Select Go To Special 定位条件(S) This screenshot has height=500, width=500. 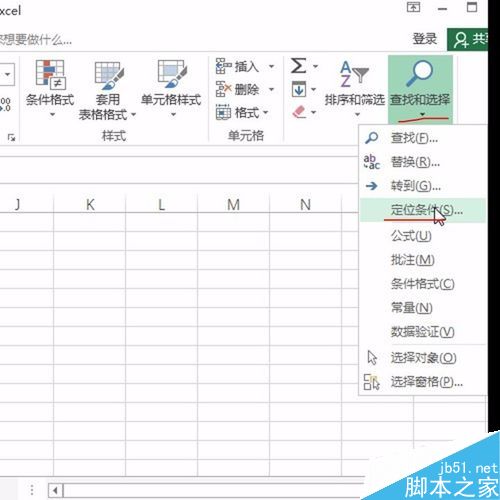pyautogui.click(x=422, y=210)
